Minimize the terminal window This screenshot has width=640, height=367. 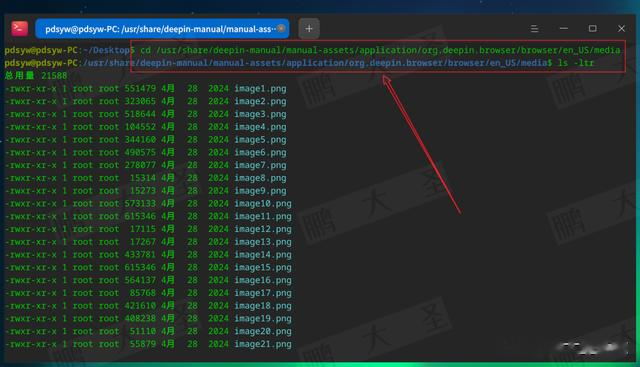pos(564,29)
